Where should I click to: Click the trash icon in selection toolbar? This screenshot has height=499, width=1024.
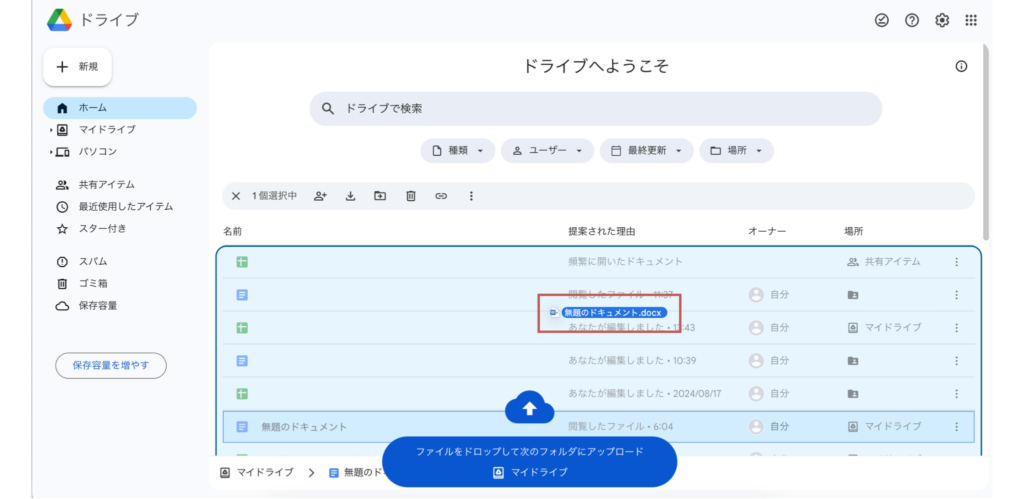(410, 196)
